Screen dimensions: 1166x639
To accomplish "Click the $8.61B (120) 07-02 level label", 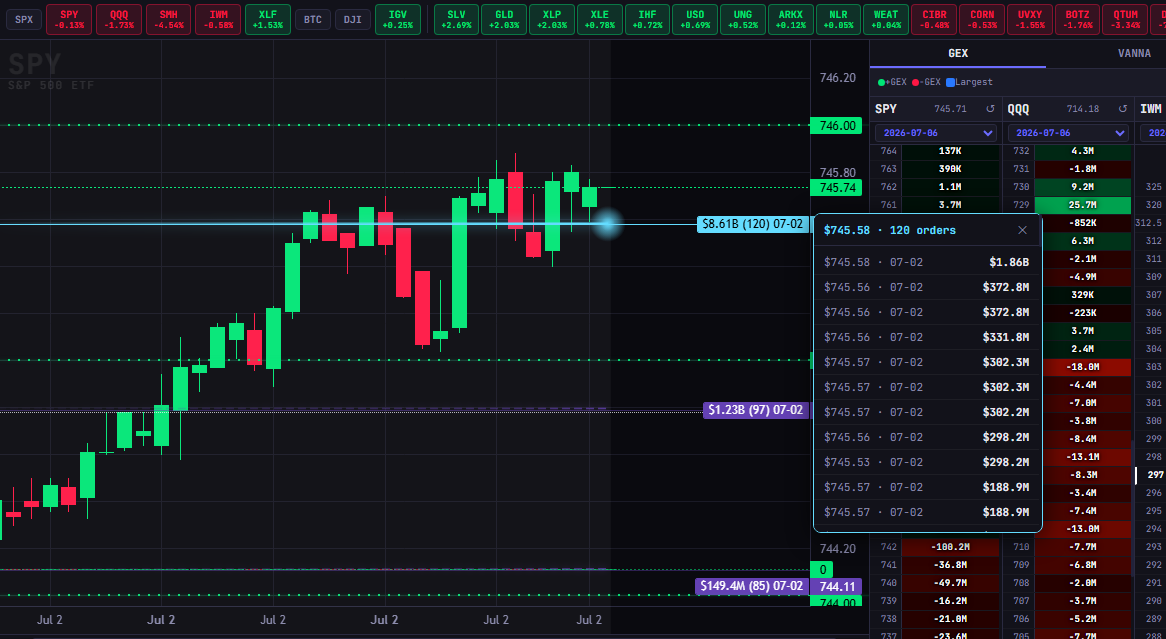I will (753, 224).
